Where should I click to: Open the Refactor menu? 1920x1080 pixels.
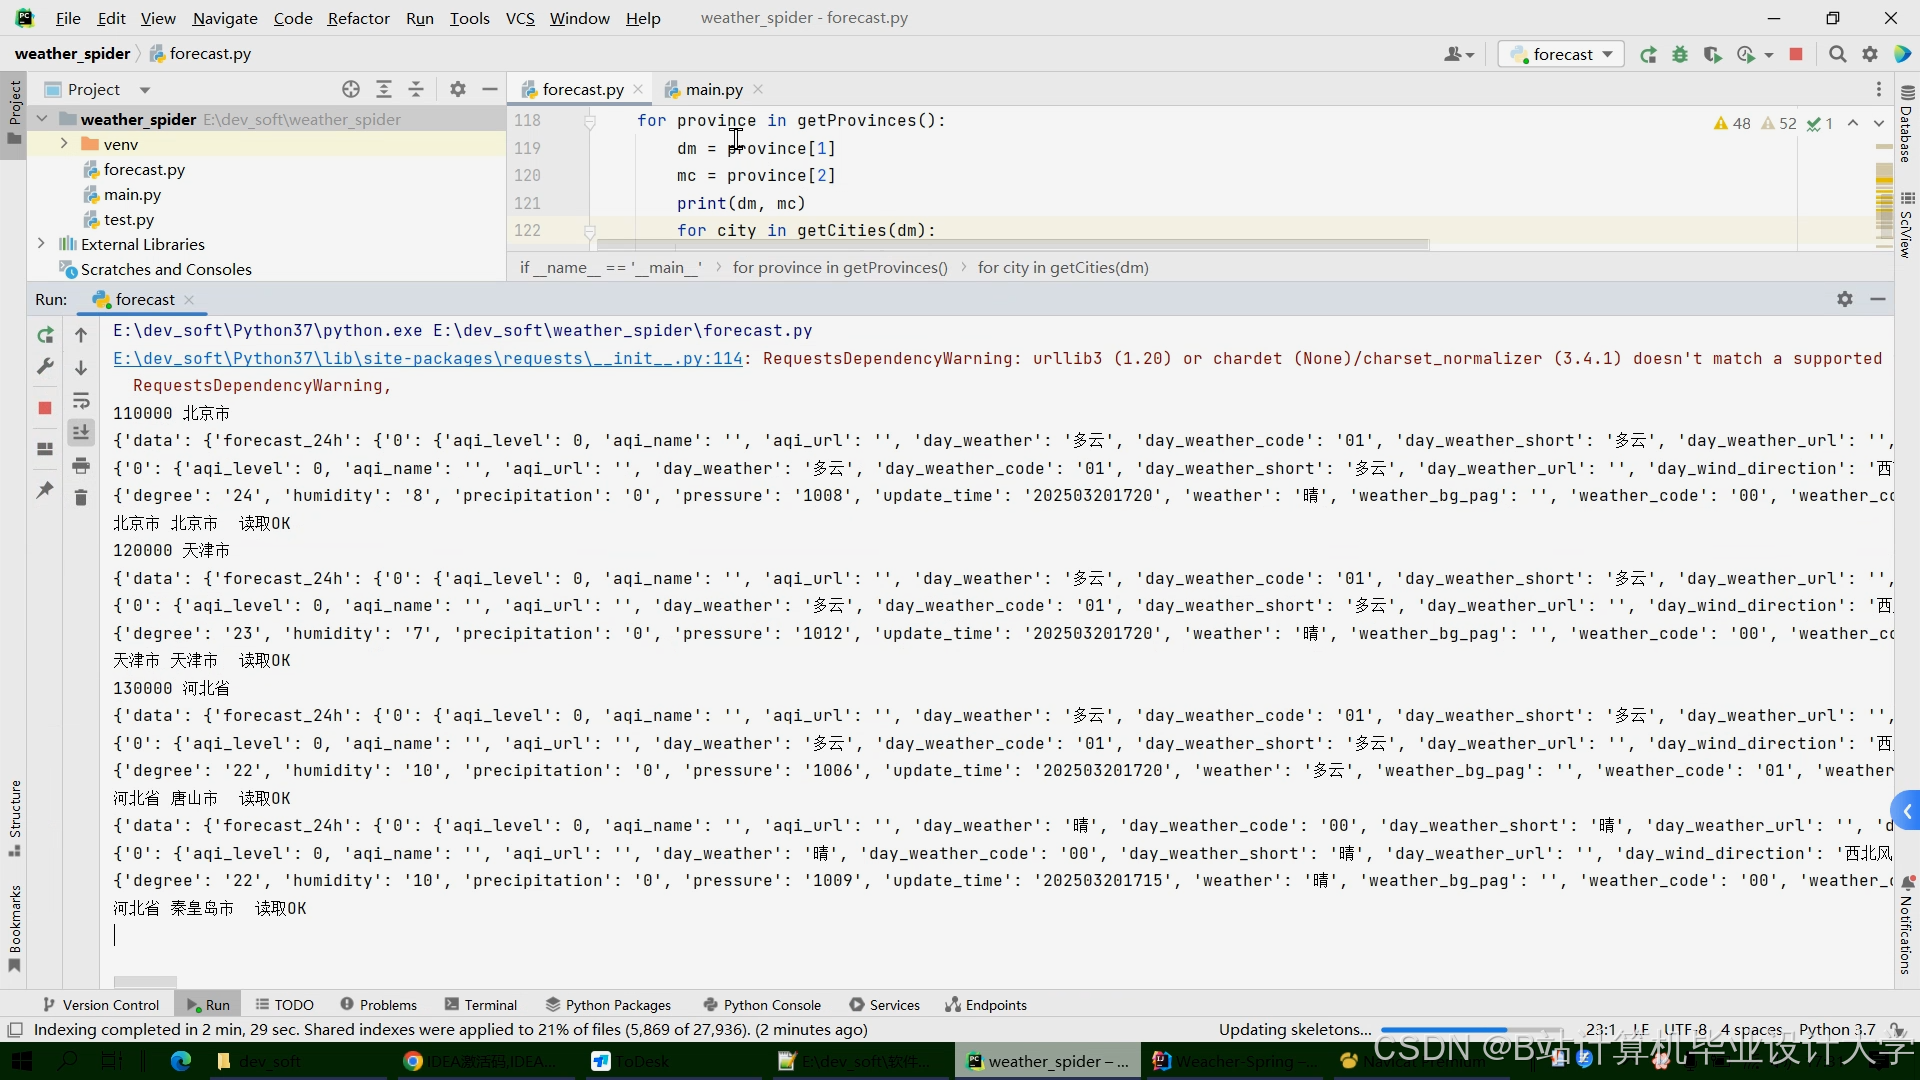tap(358, 18)
